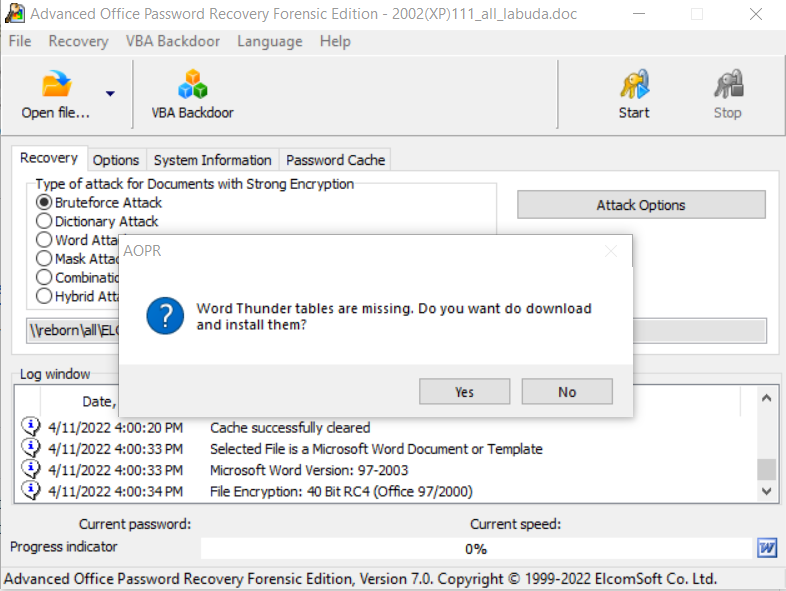The height and width of the screenshot is (591, 786).
Task: Expand the Open file dropdown arrow
Action: pos(110,93)
